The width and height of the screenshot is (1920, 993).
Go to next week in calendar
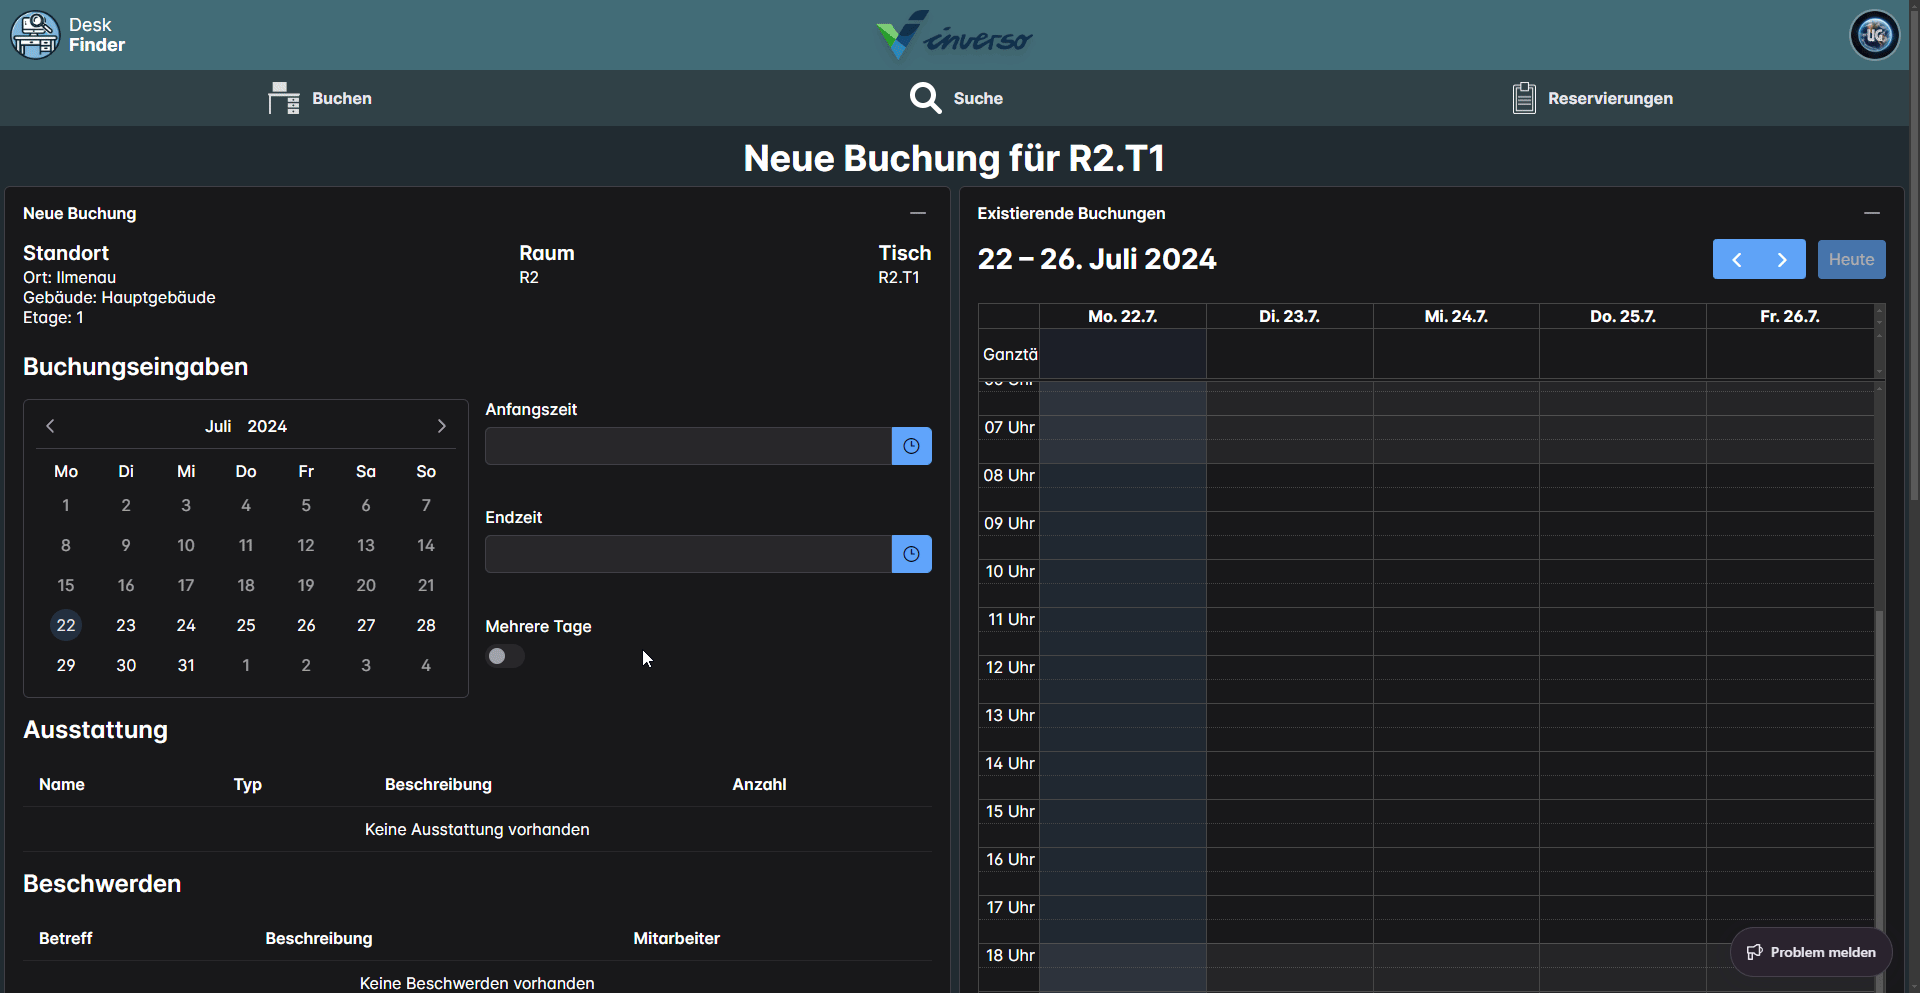tap(1782, 260)
